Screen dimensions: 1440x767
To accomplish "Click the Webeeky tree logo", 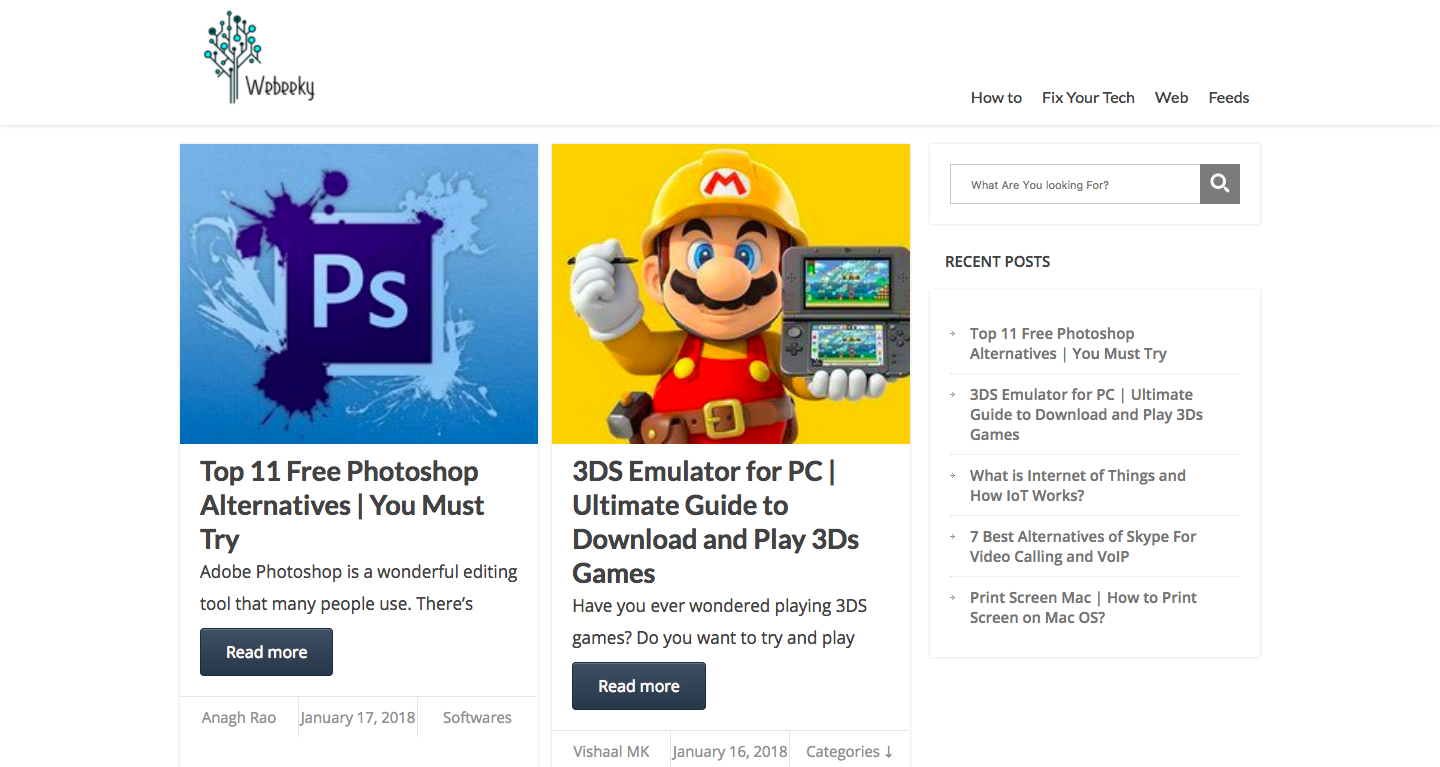I will click(x=259, y=58).
